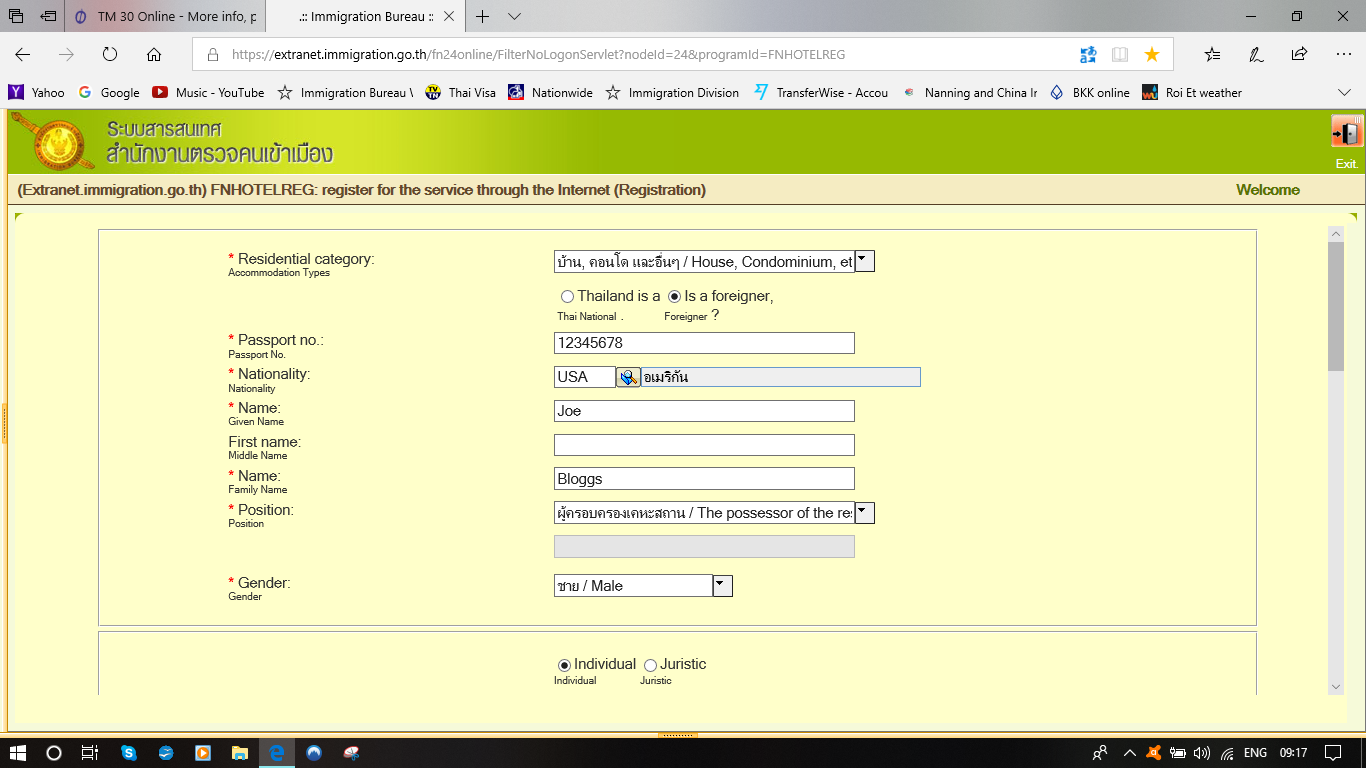Click the Exit icon at top right

coord(1346,130)
